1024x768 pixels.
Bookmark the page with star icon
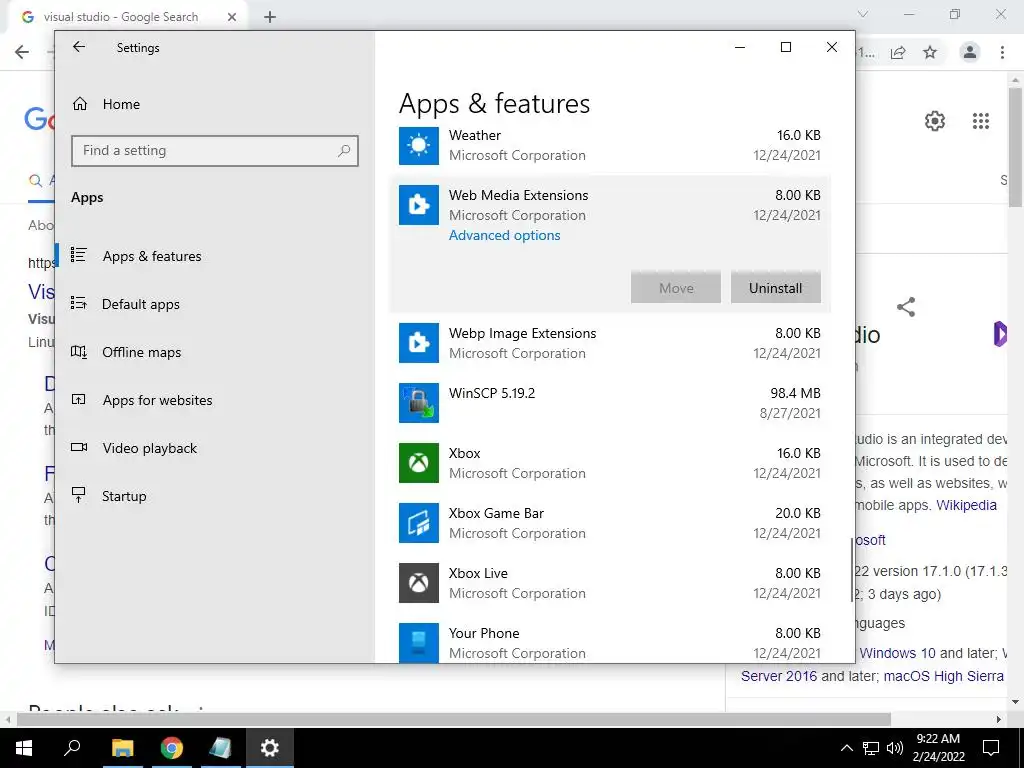[930, 52]
